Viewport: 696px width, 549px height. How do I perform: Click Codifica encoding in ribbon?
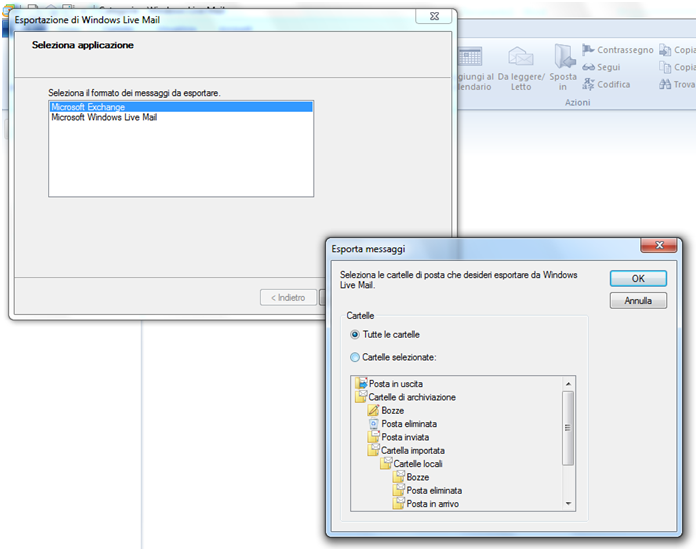coord(606,84)
